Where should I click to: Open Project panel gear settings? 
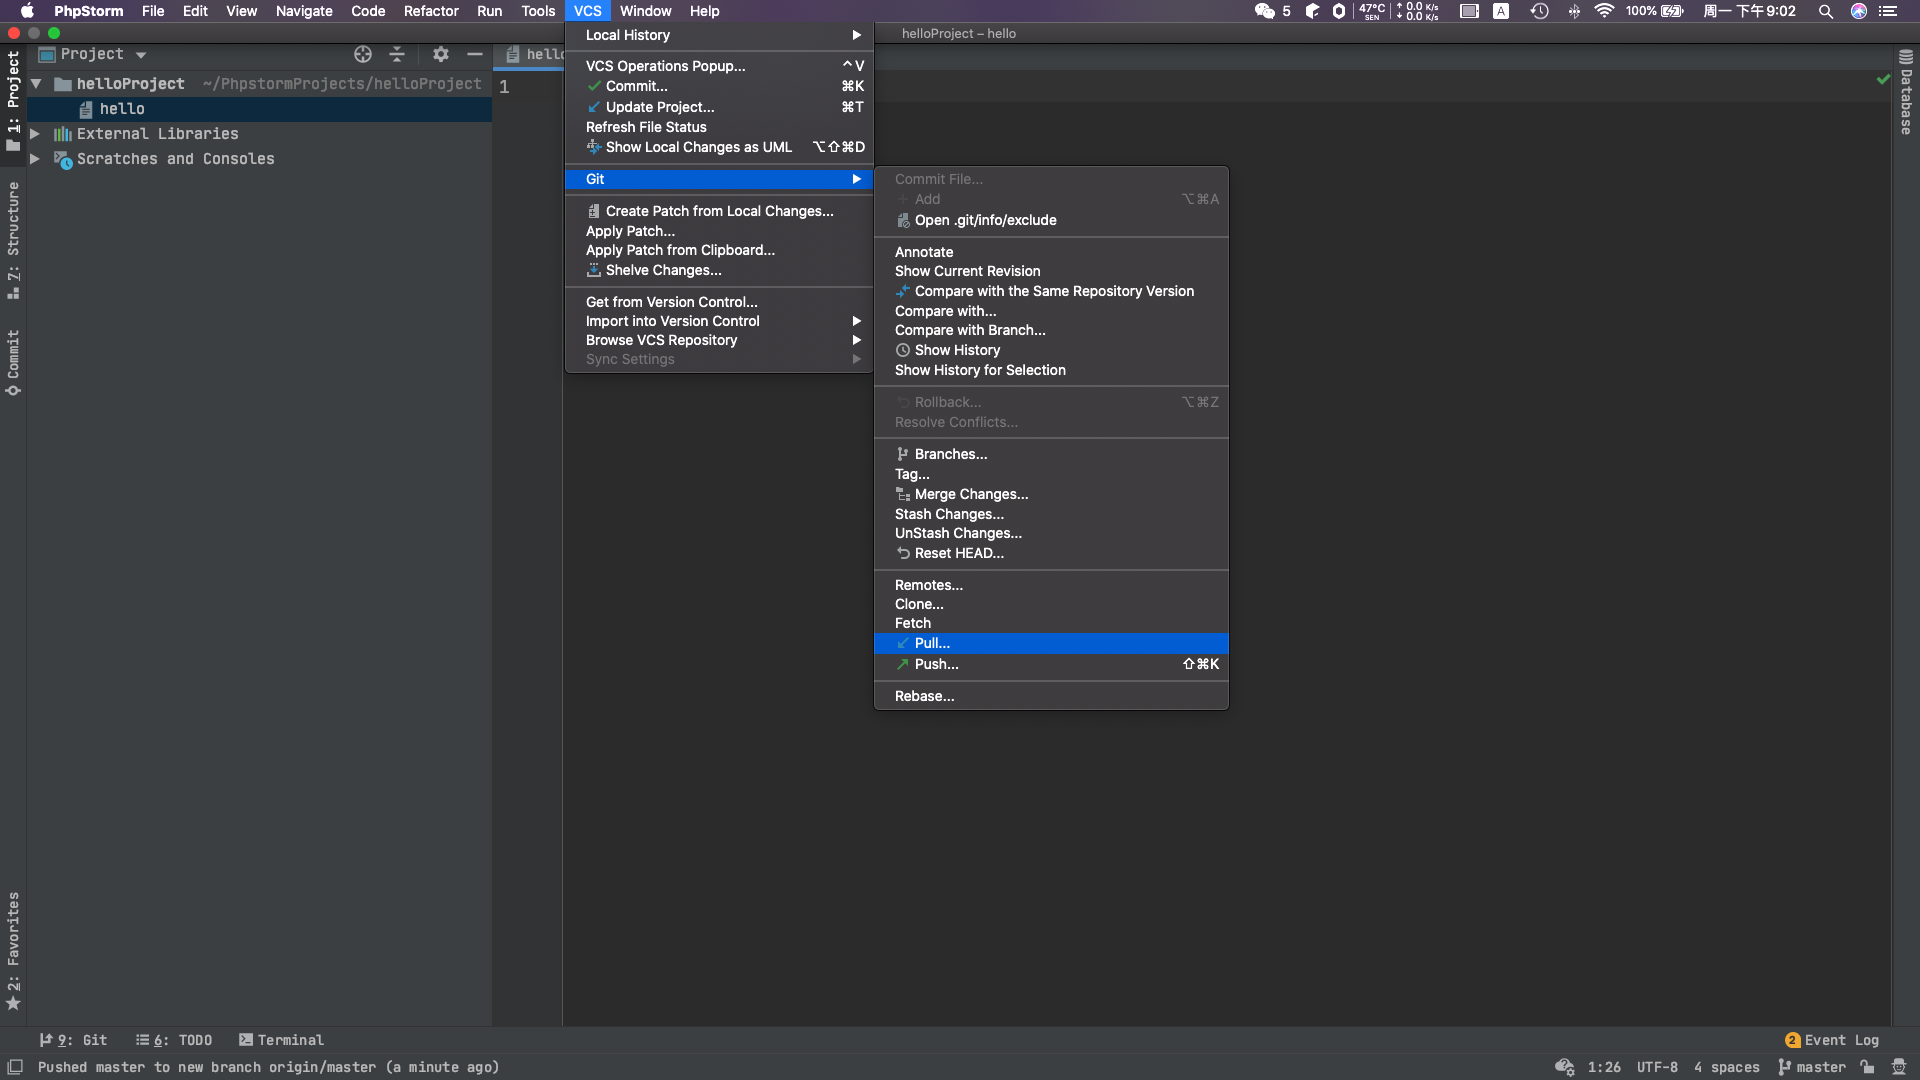coord(441,54)
